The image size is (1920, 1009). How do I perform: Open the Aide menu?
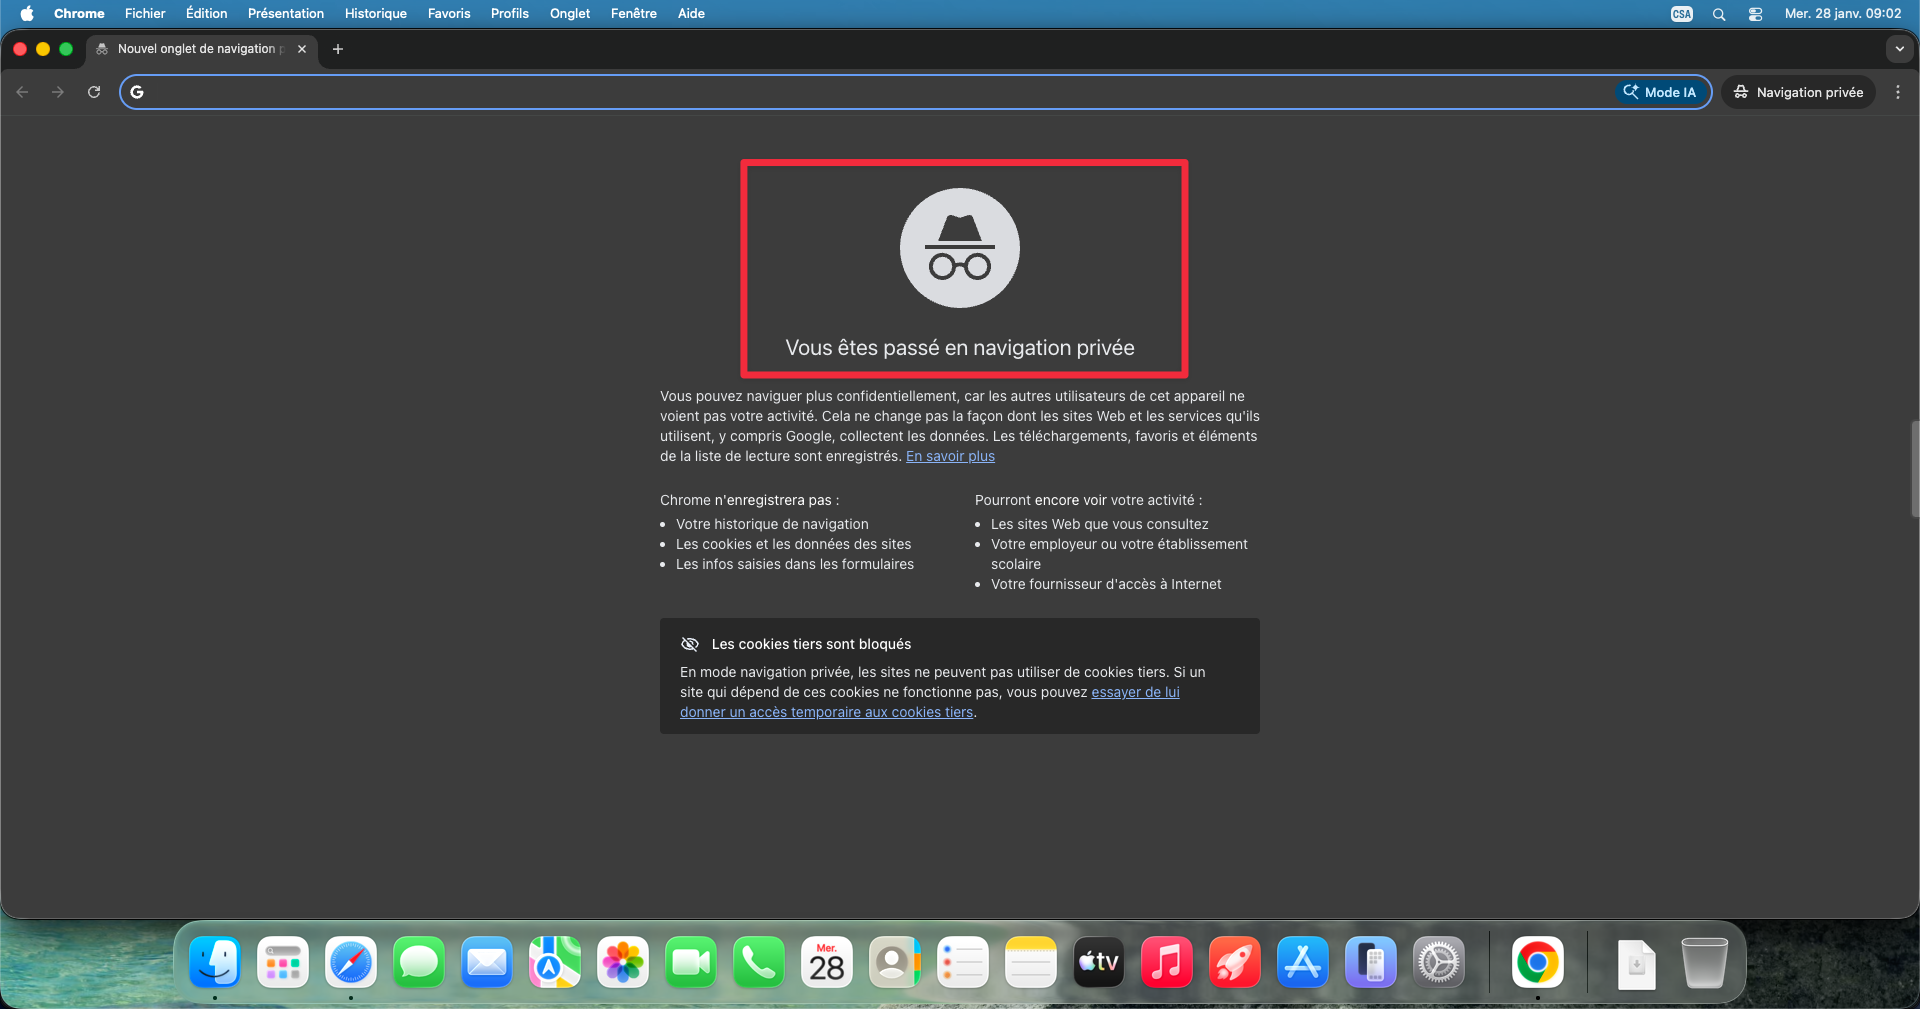coord(691,13)
